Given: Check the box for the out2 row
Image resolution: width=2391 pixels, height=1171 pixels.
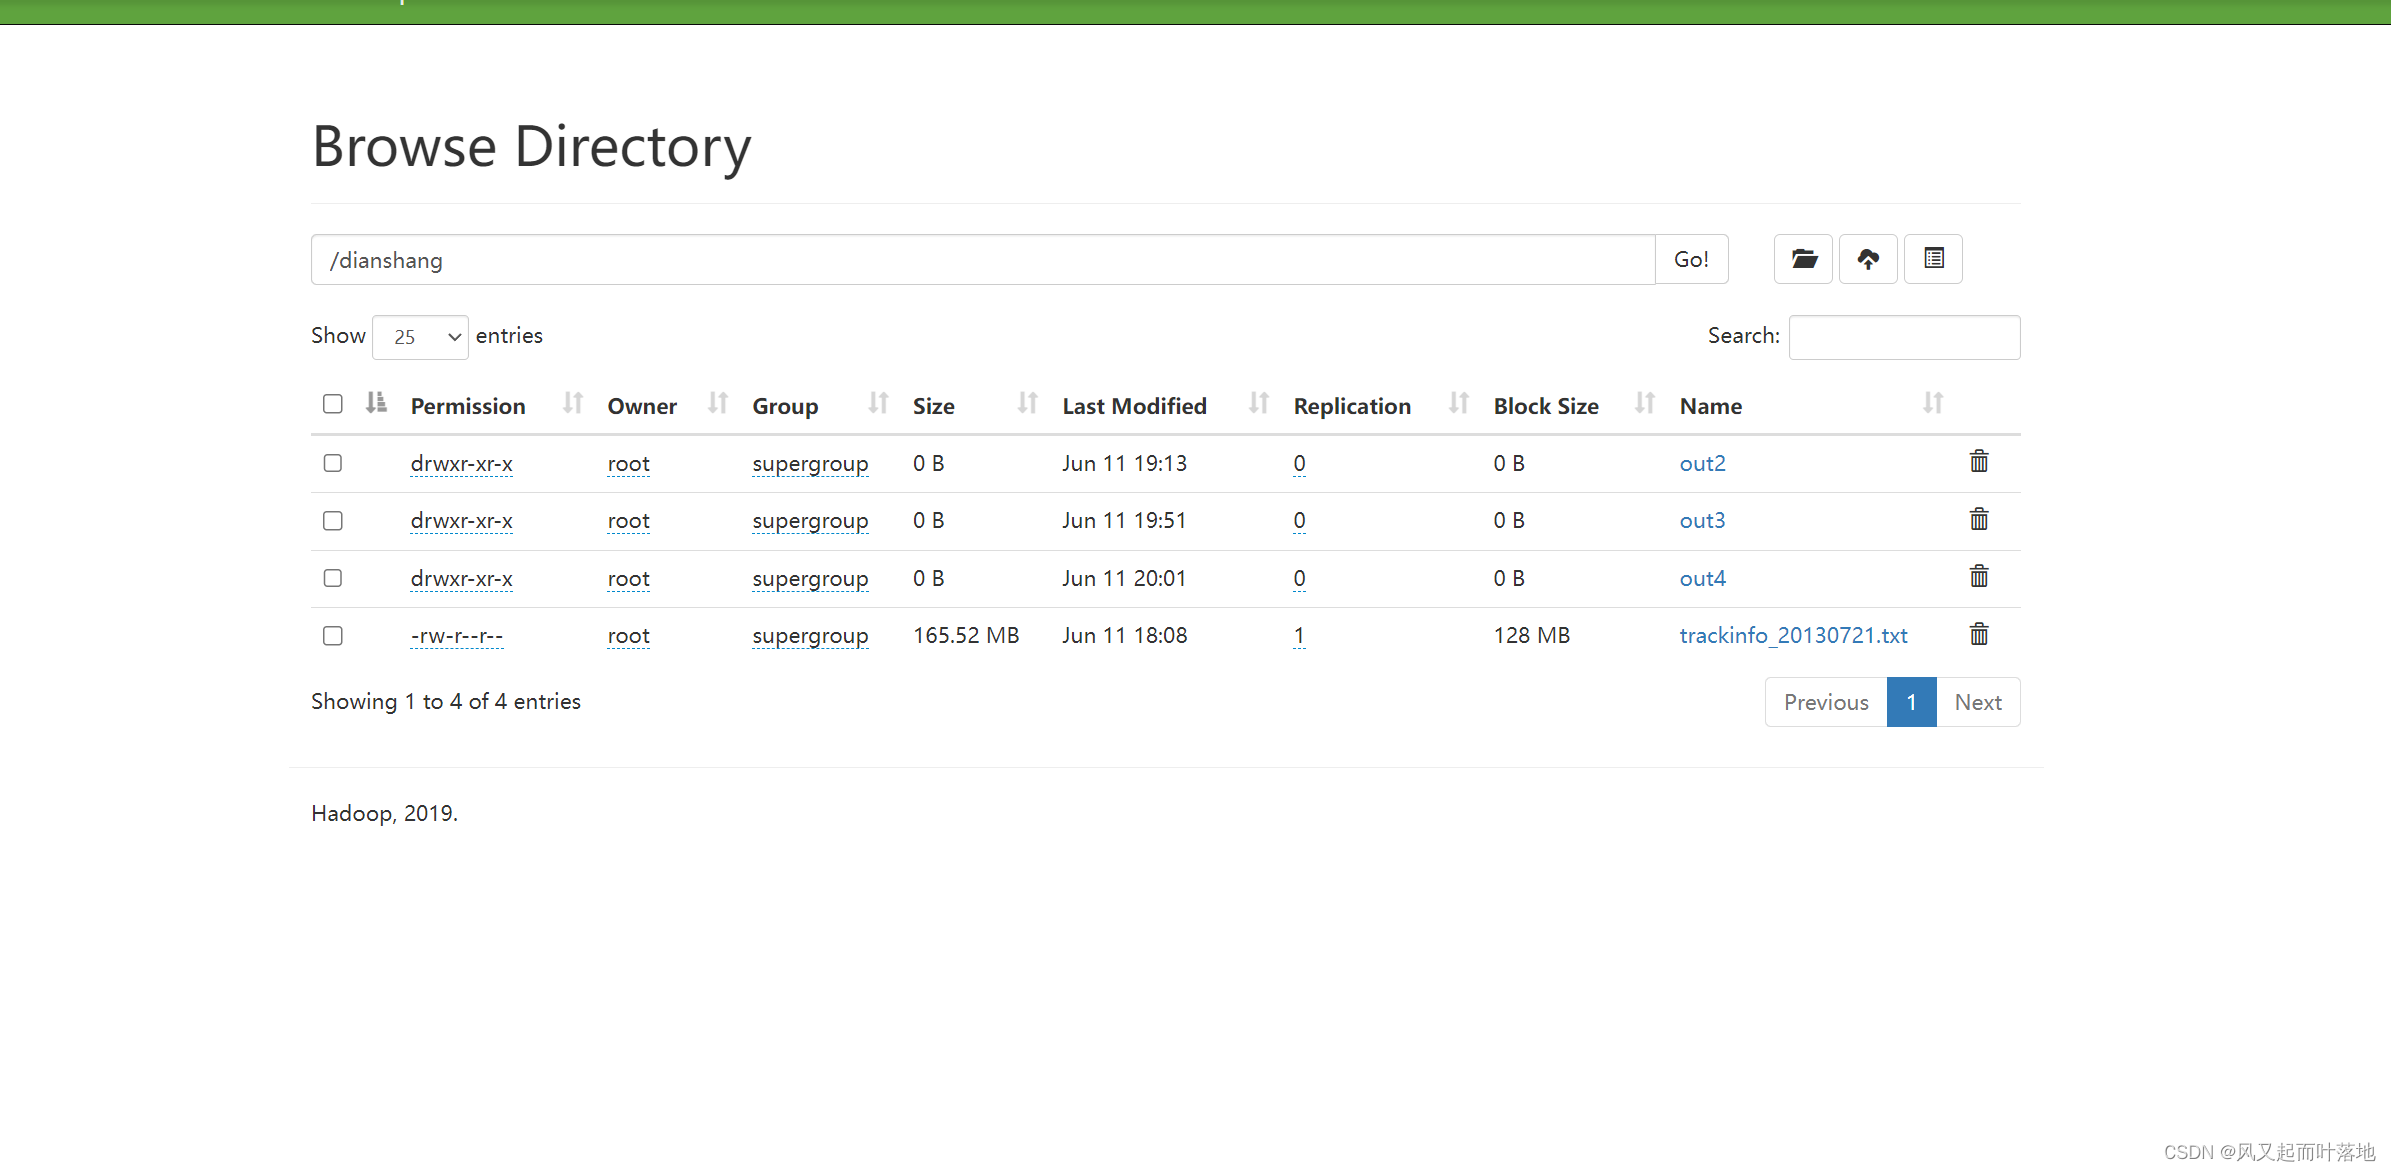Looking at the screenshot, I should pos(333,463).
